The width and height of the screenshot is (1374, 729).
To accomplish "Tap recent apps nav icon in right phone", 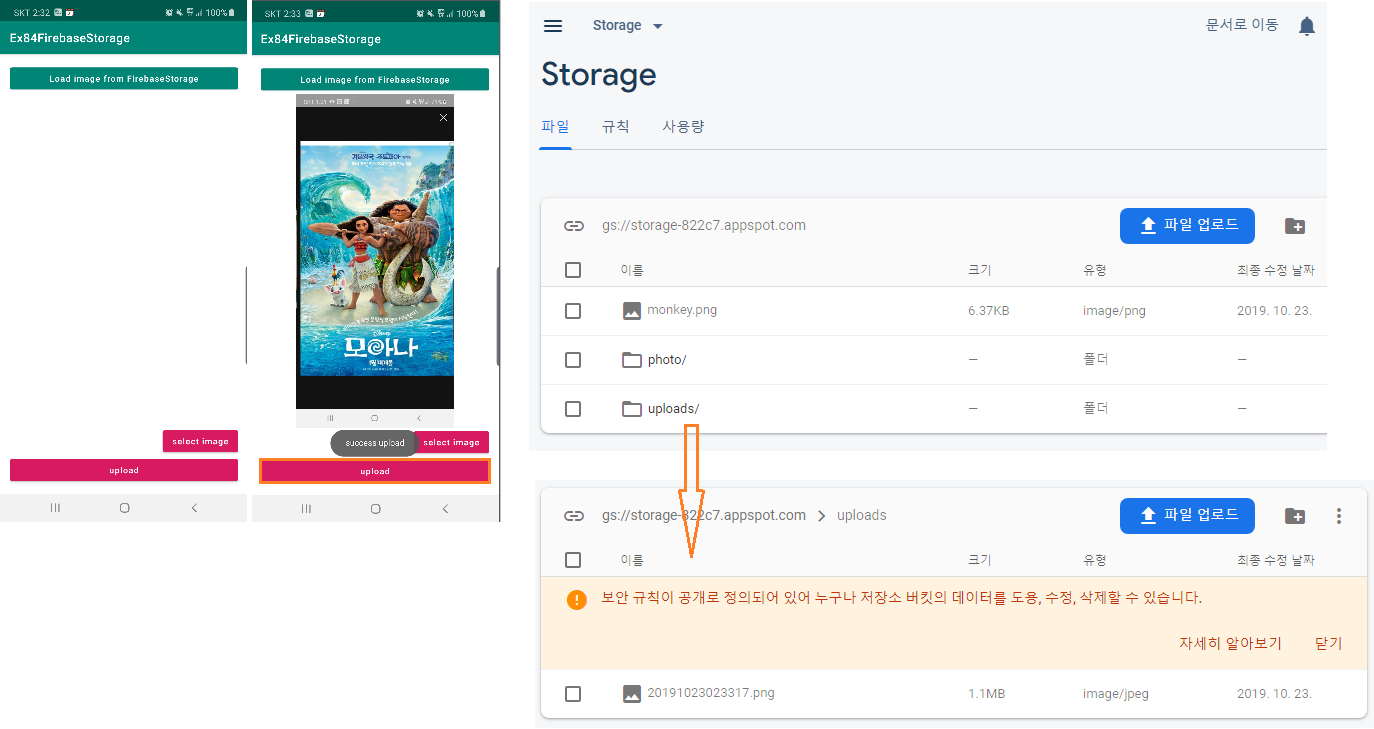I will pos(306,509).
